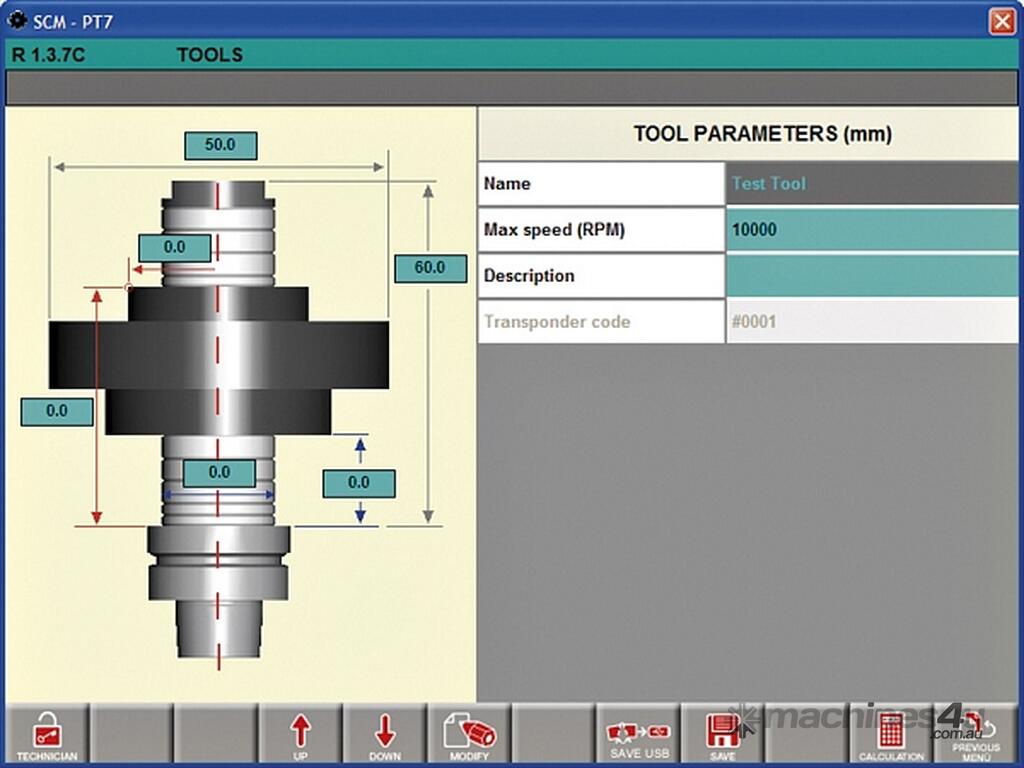Screen dimensions: 1024x768
Task: Open the Modify tool function
Action: click(469, 735)
